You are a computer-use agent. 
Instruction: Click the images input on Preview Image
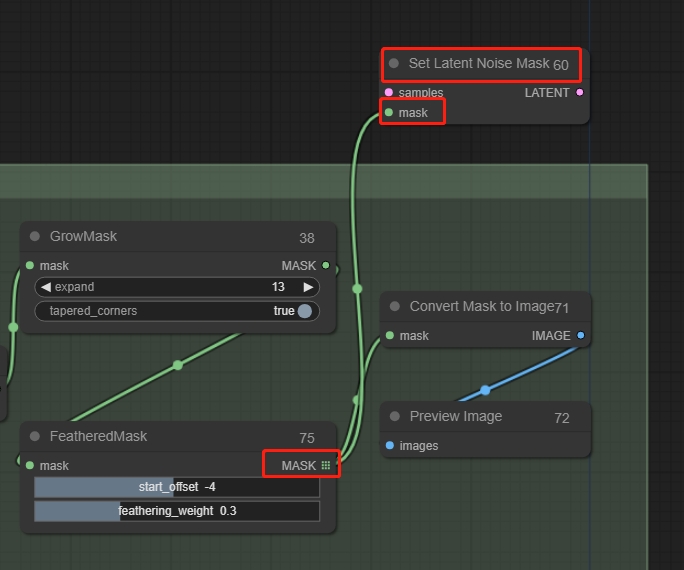tap(389, 446)
